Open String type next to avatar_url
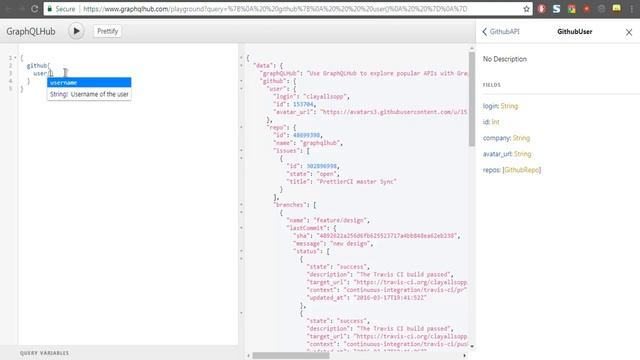640x360 pixels. 522,154
